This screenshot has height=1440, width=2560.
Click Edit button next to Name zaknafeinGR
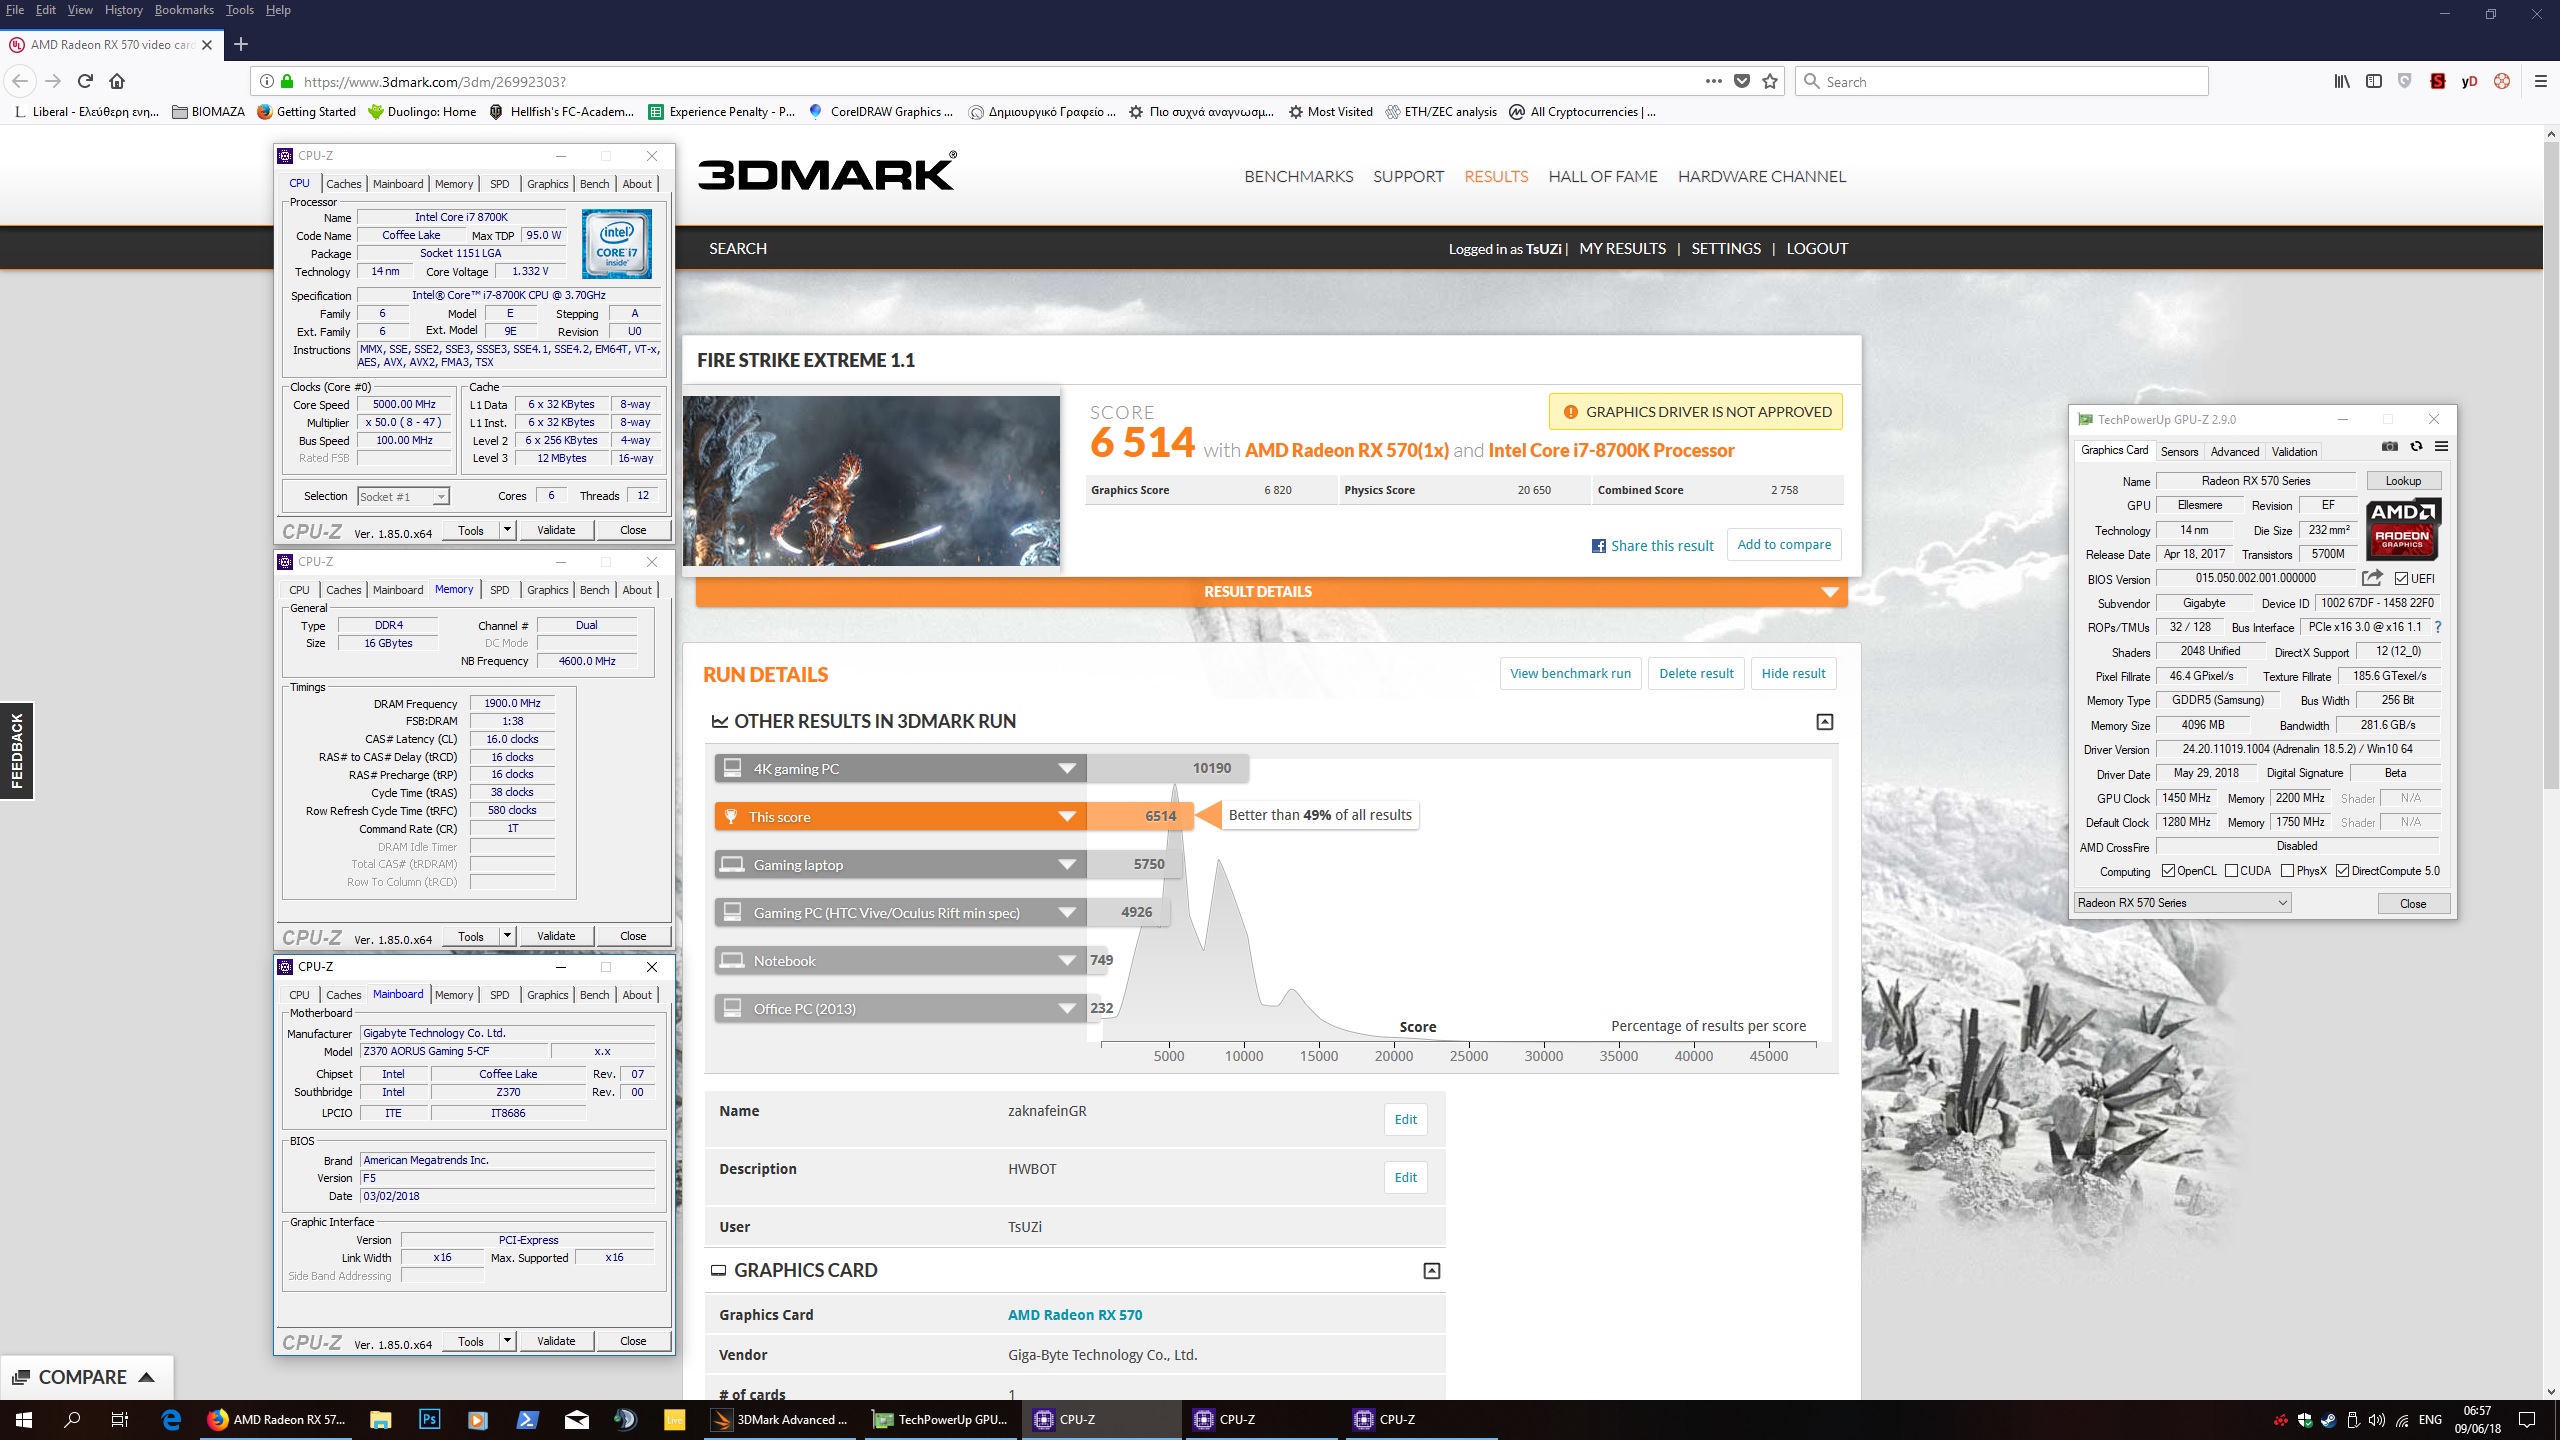[x=1405, y=1120]
